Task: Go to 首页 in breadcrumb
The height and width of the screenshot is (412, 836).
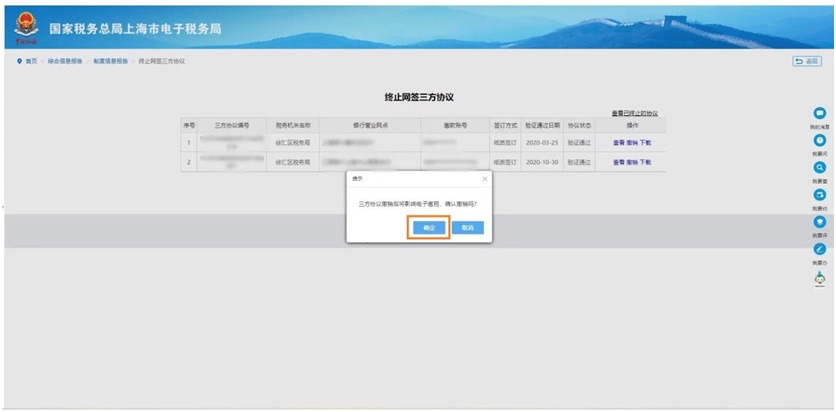Action: coord(31,62)
